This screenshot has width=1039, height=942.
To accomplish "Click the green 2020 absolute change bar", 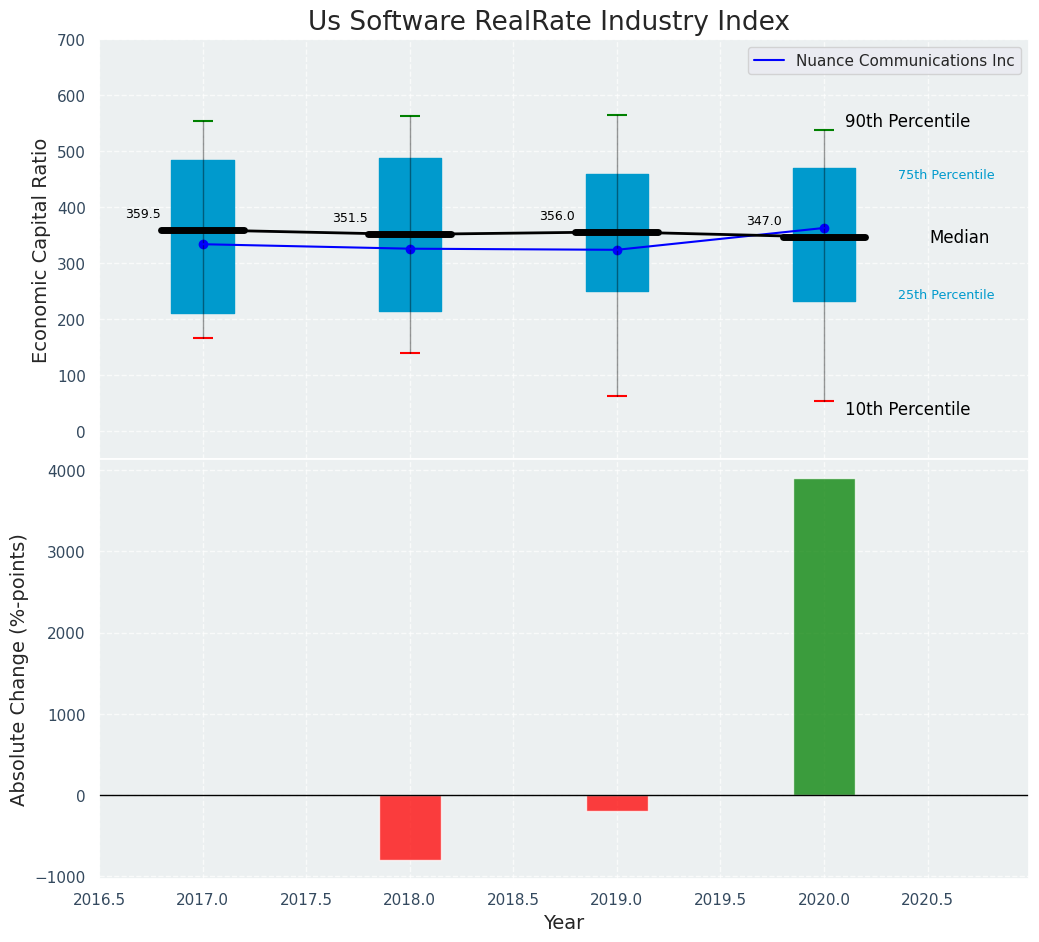I will tap(824, 637).
